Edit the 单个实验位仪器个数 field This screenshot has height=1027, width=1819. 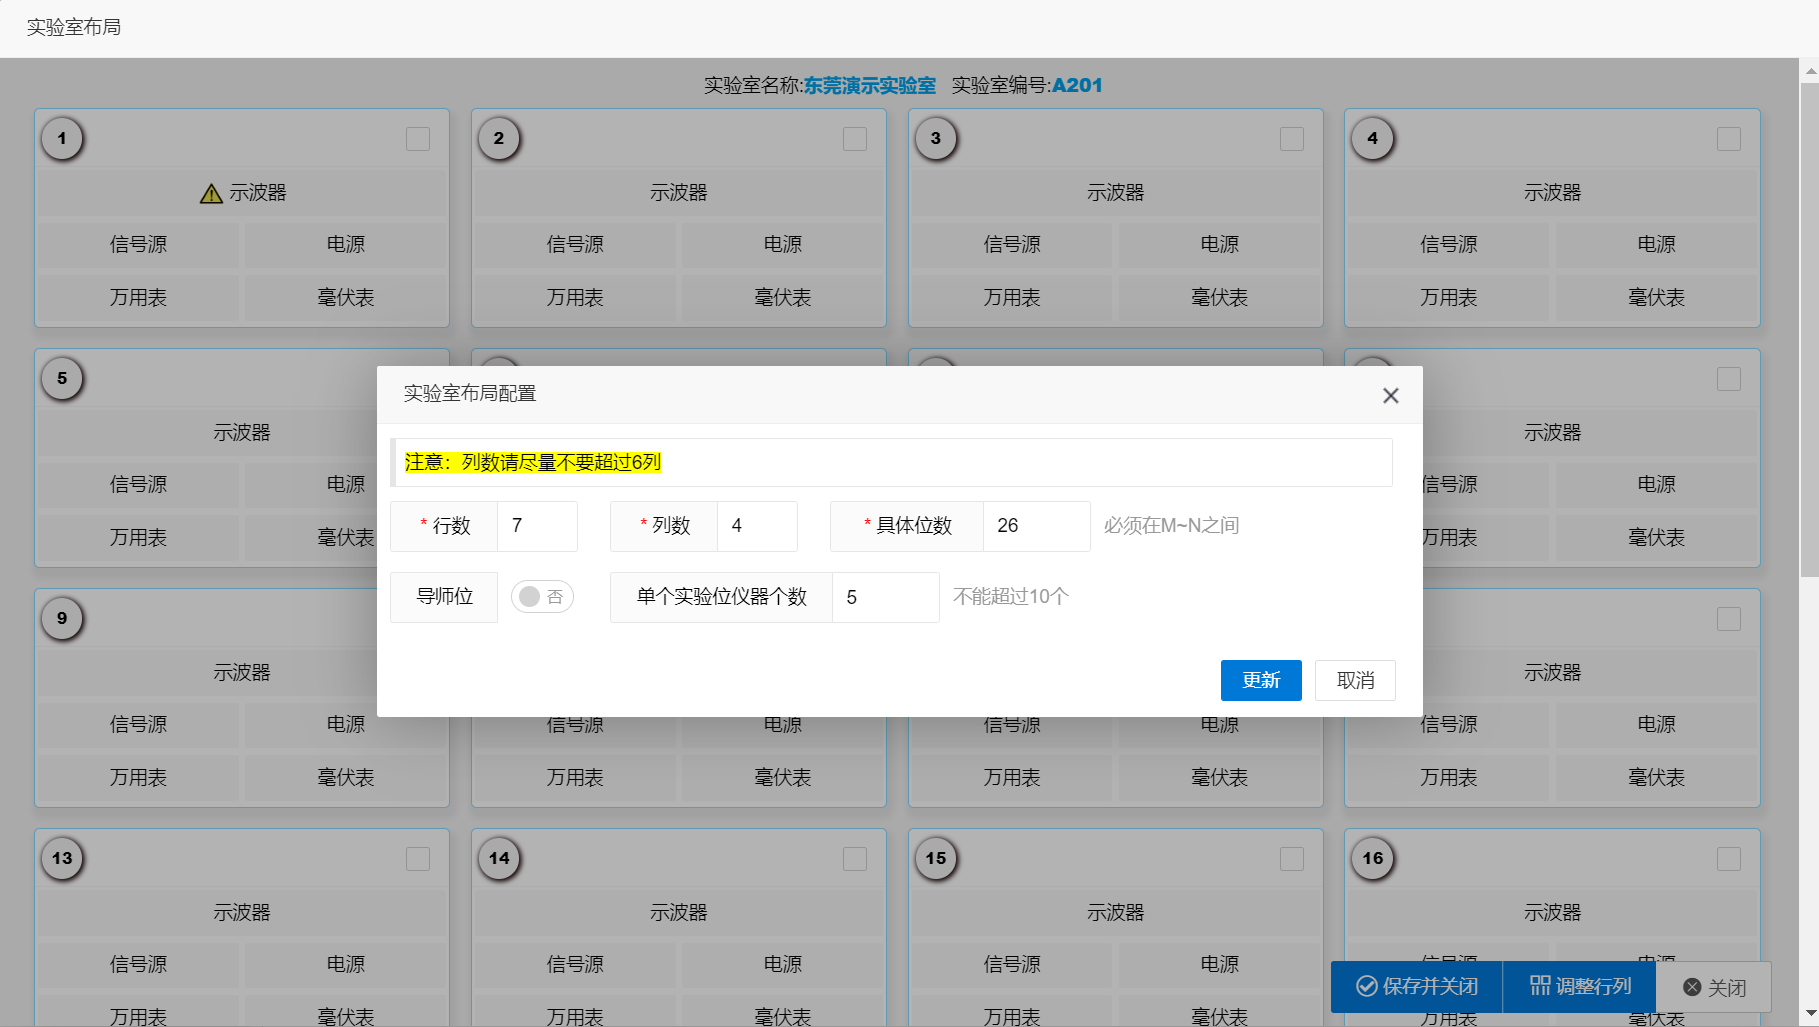(x=885, y=598)
